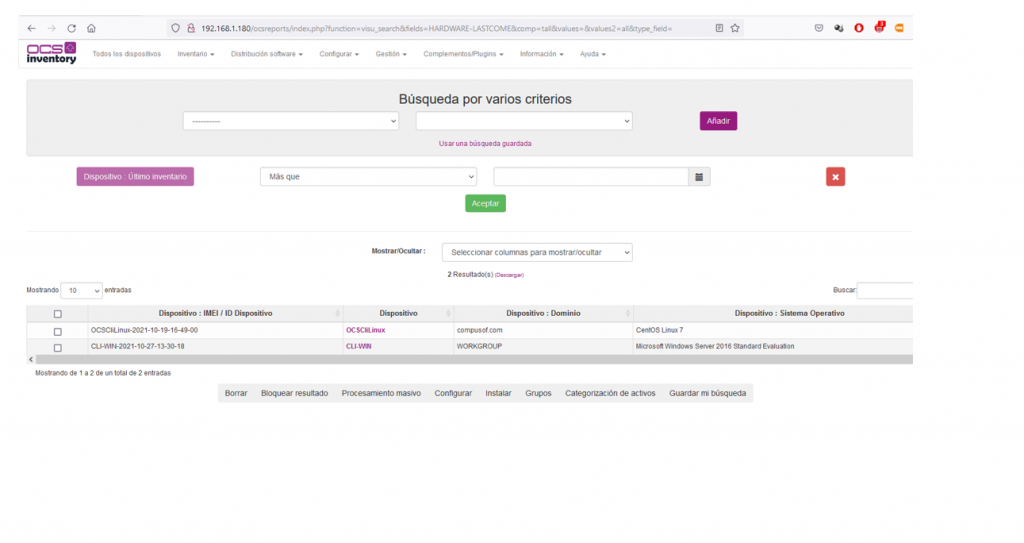This screenshot has height=543, width=1024.
Task: Reload the page with refresh icon
Action: click(x=71, y=28)
